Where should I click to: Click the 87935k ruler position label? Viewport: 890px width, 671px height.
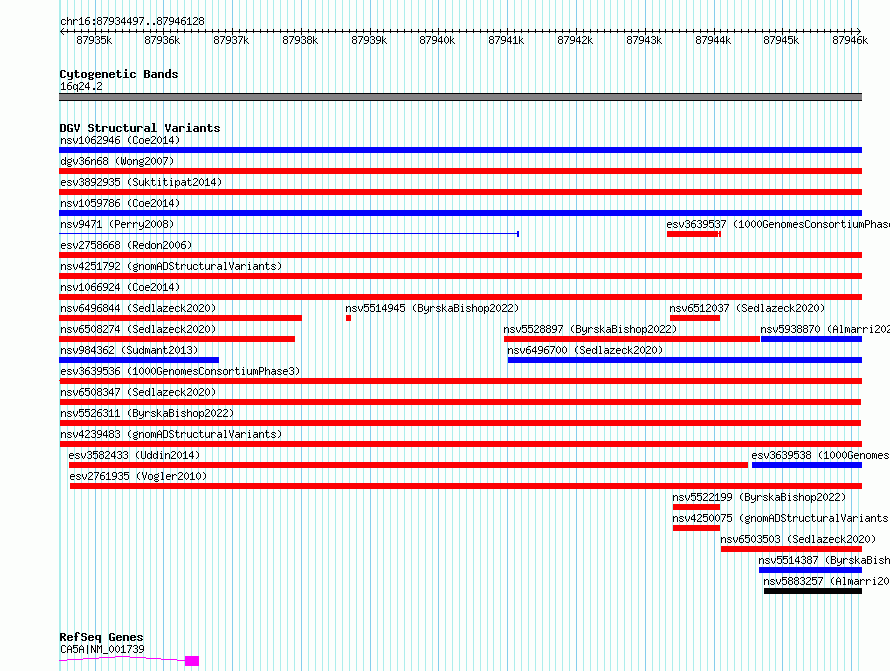click(94, 40)
